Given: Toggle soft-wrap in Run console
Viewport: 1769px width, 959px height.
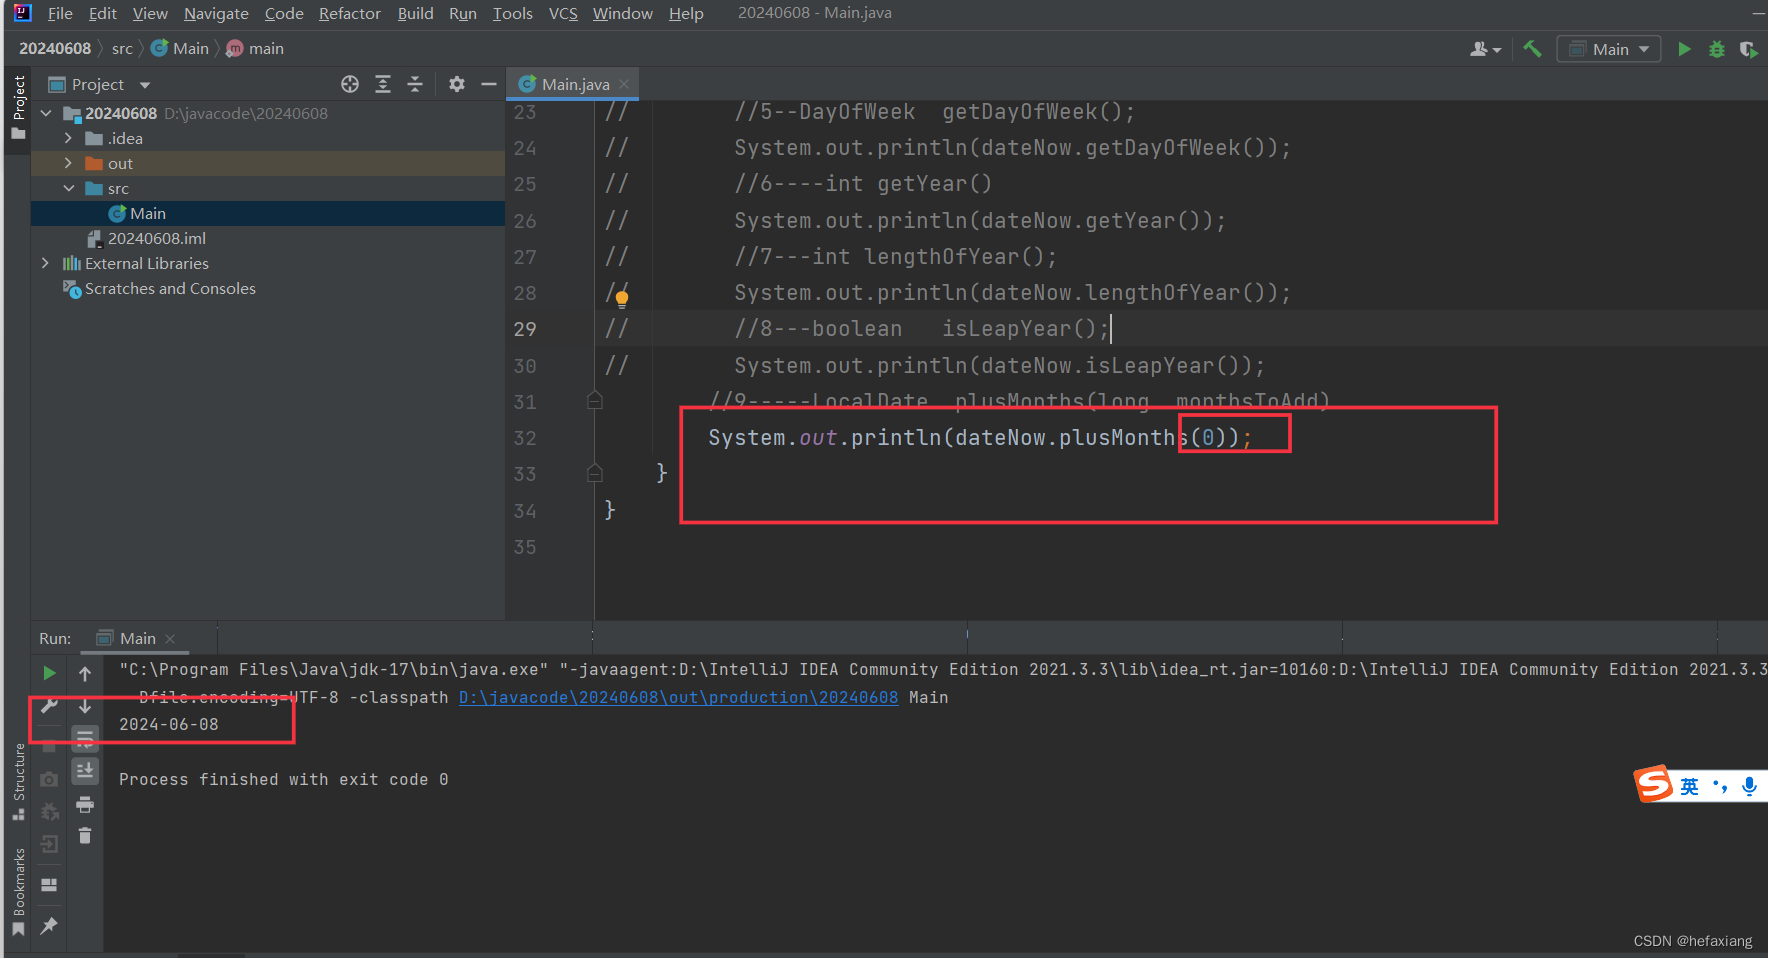Looking at the screenshot, I should click(85, 739).
